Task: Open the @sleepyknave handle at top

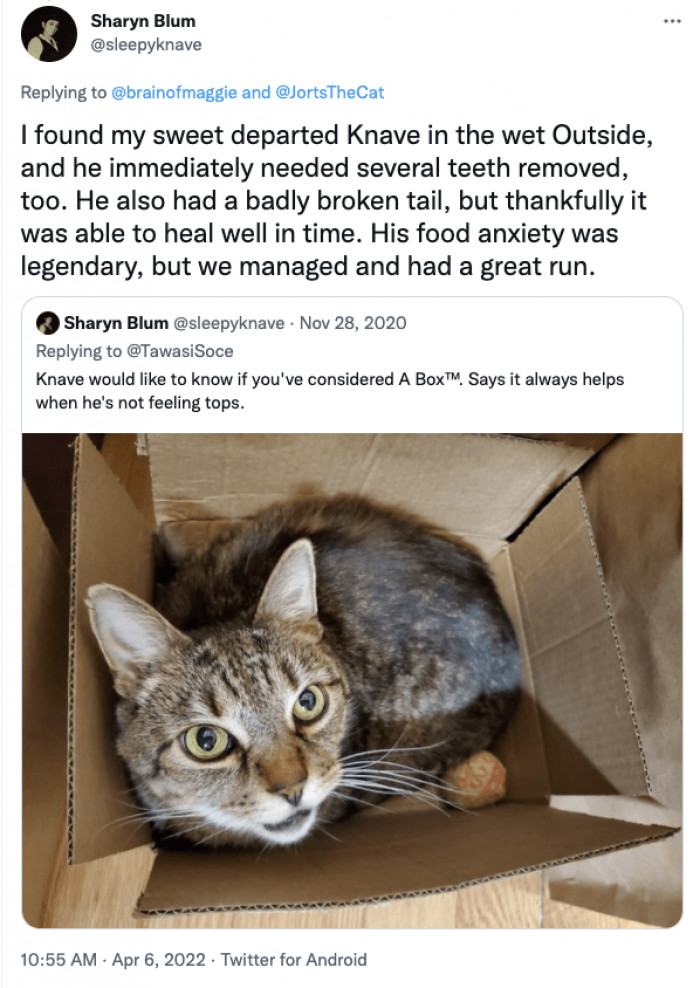Action: 146,45
